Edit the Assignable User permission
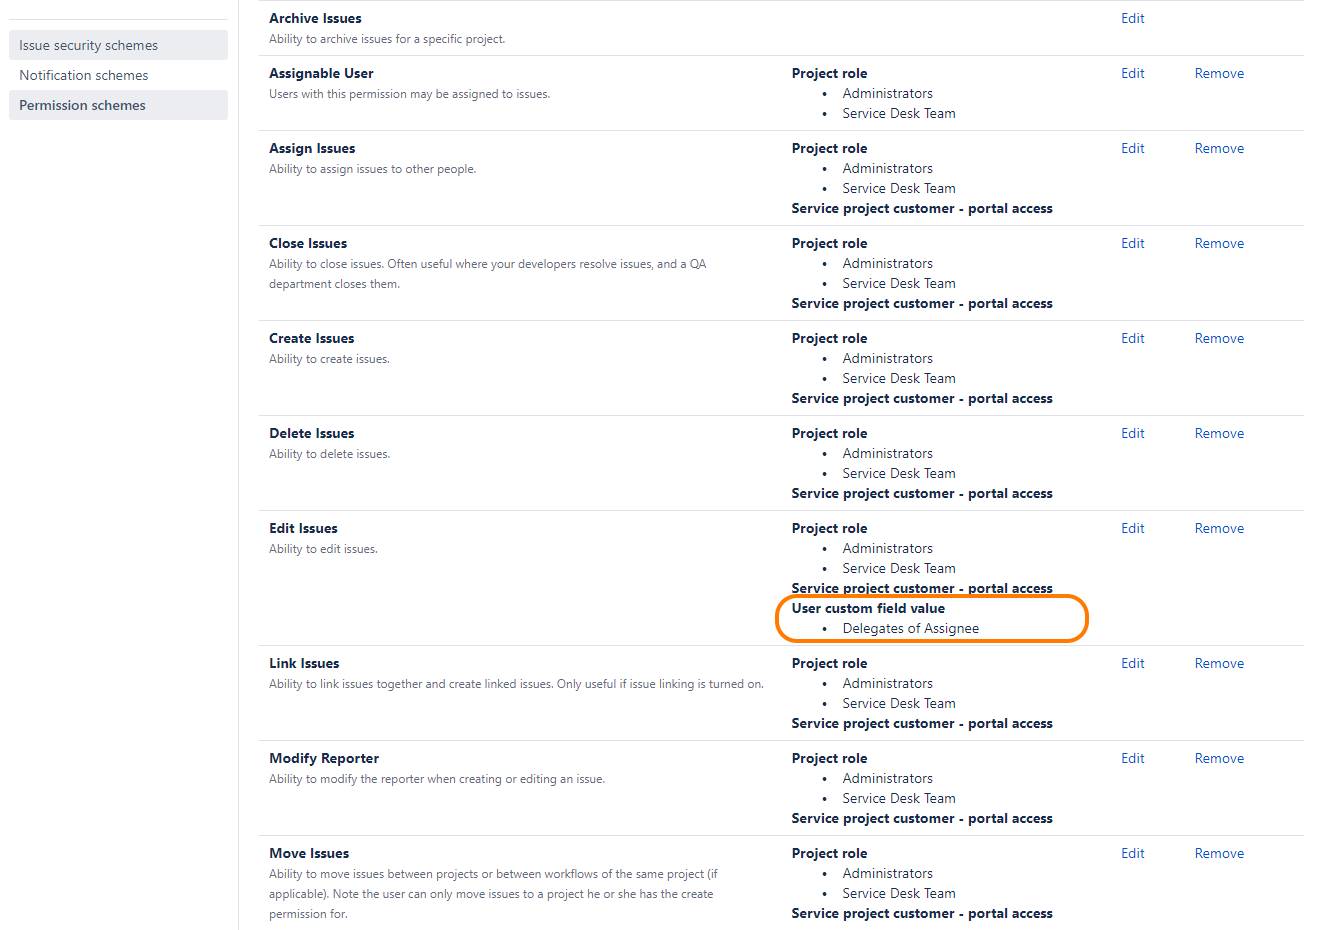Screen dimensions: 1323x930 click(1132, 73)
